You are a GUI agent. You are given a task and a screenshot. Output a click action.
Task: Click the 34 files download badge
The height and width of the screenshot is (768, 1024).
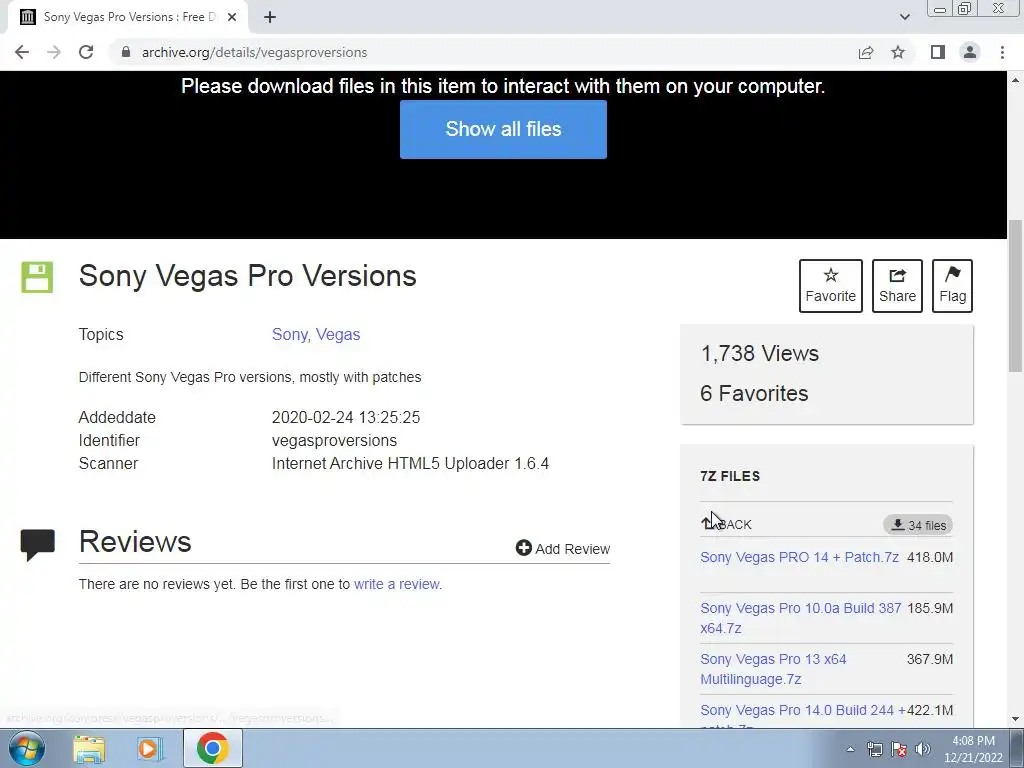(x=918, y=525)
